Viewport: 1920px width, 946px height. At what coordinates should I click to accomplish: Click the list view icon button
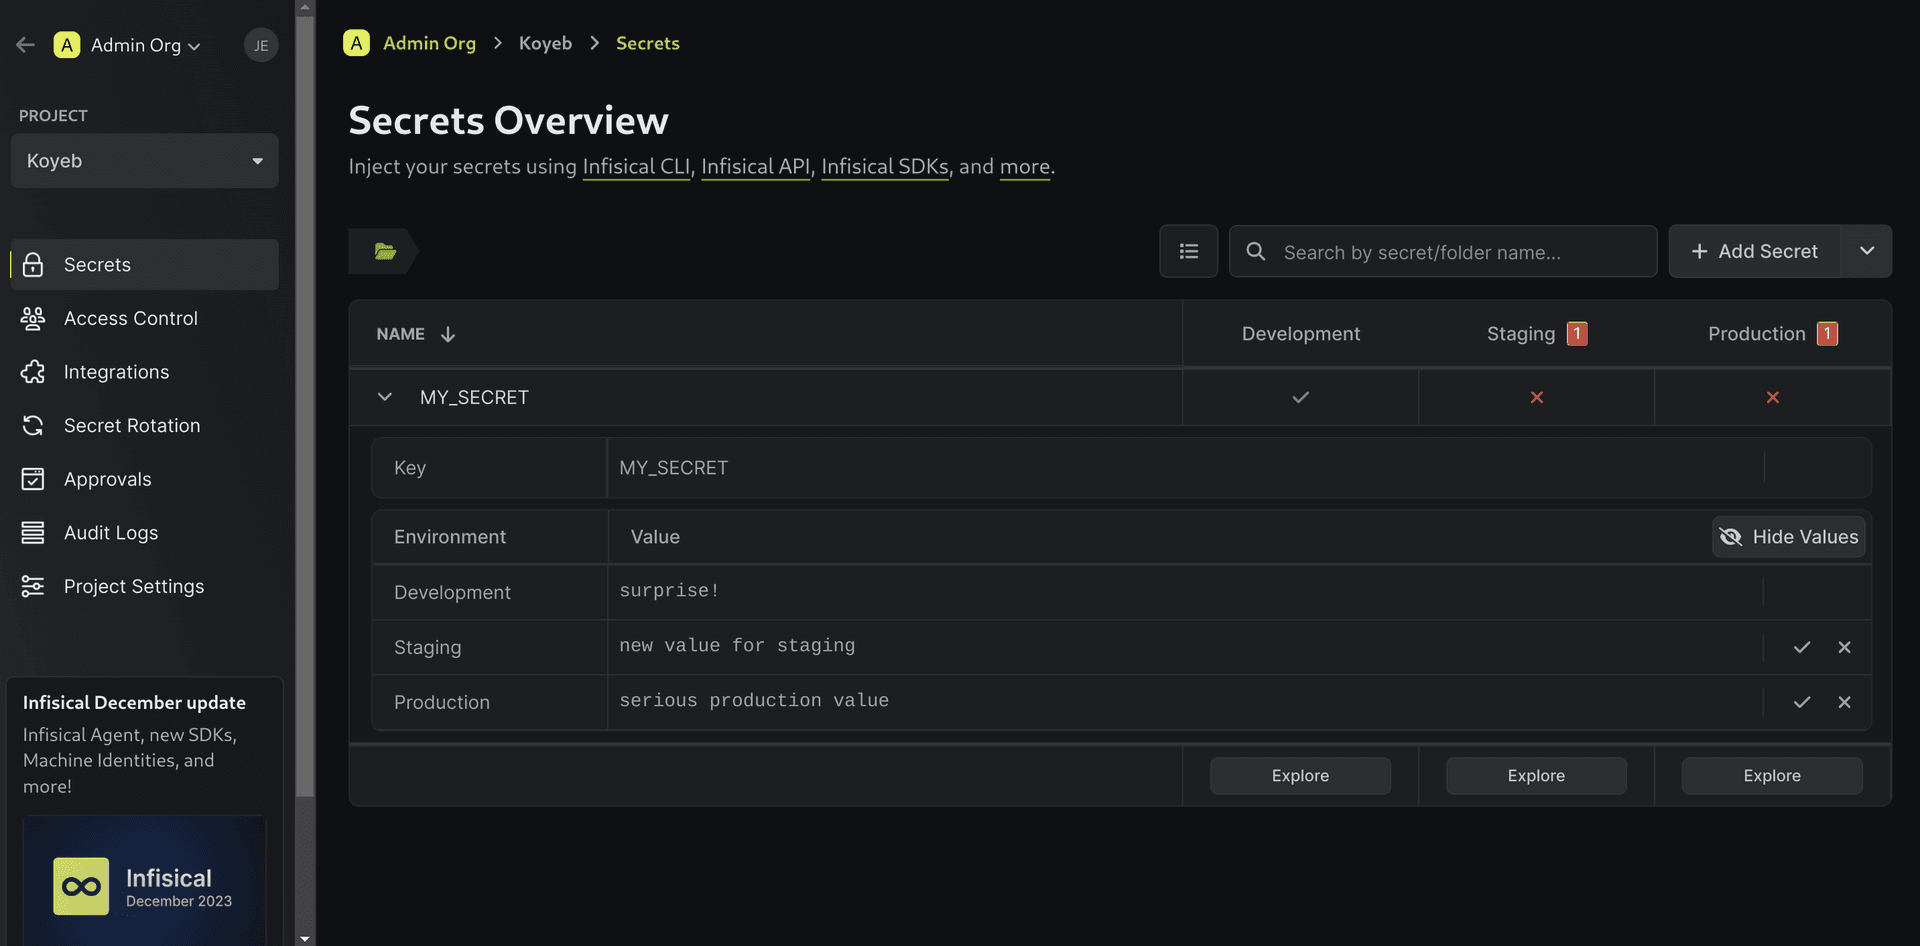(x=1188, y=251)
